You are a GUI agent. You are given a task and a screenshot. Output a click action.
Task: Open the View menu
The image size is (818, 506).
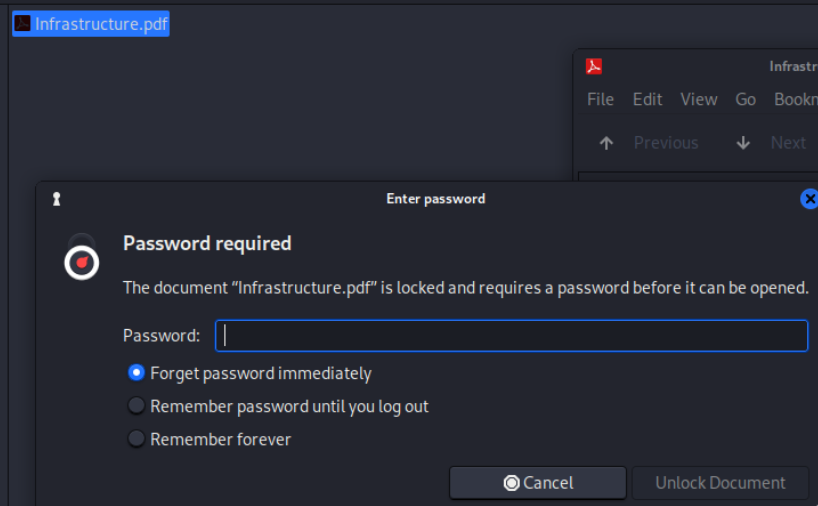pyautogui.click(x=698, y=99)
